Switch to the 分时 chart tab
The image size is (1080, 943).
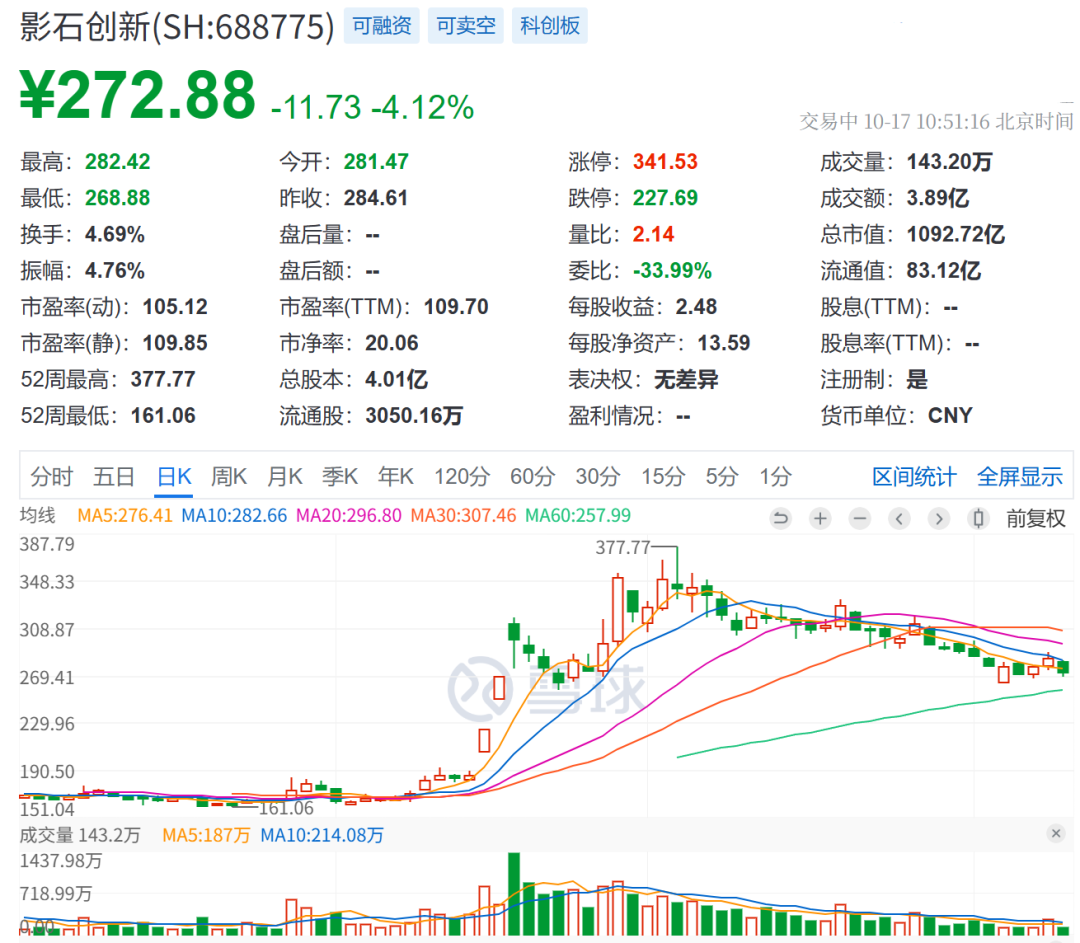click(51, 477)
